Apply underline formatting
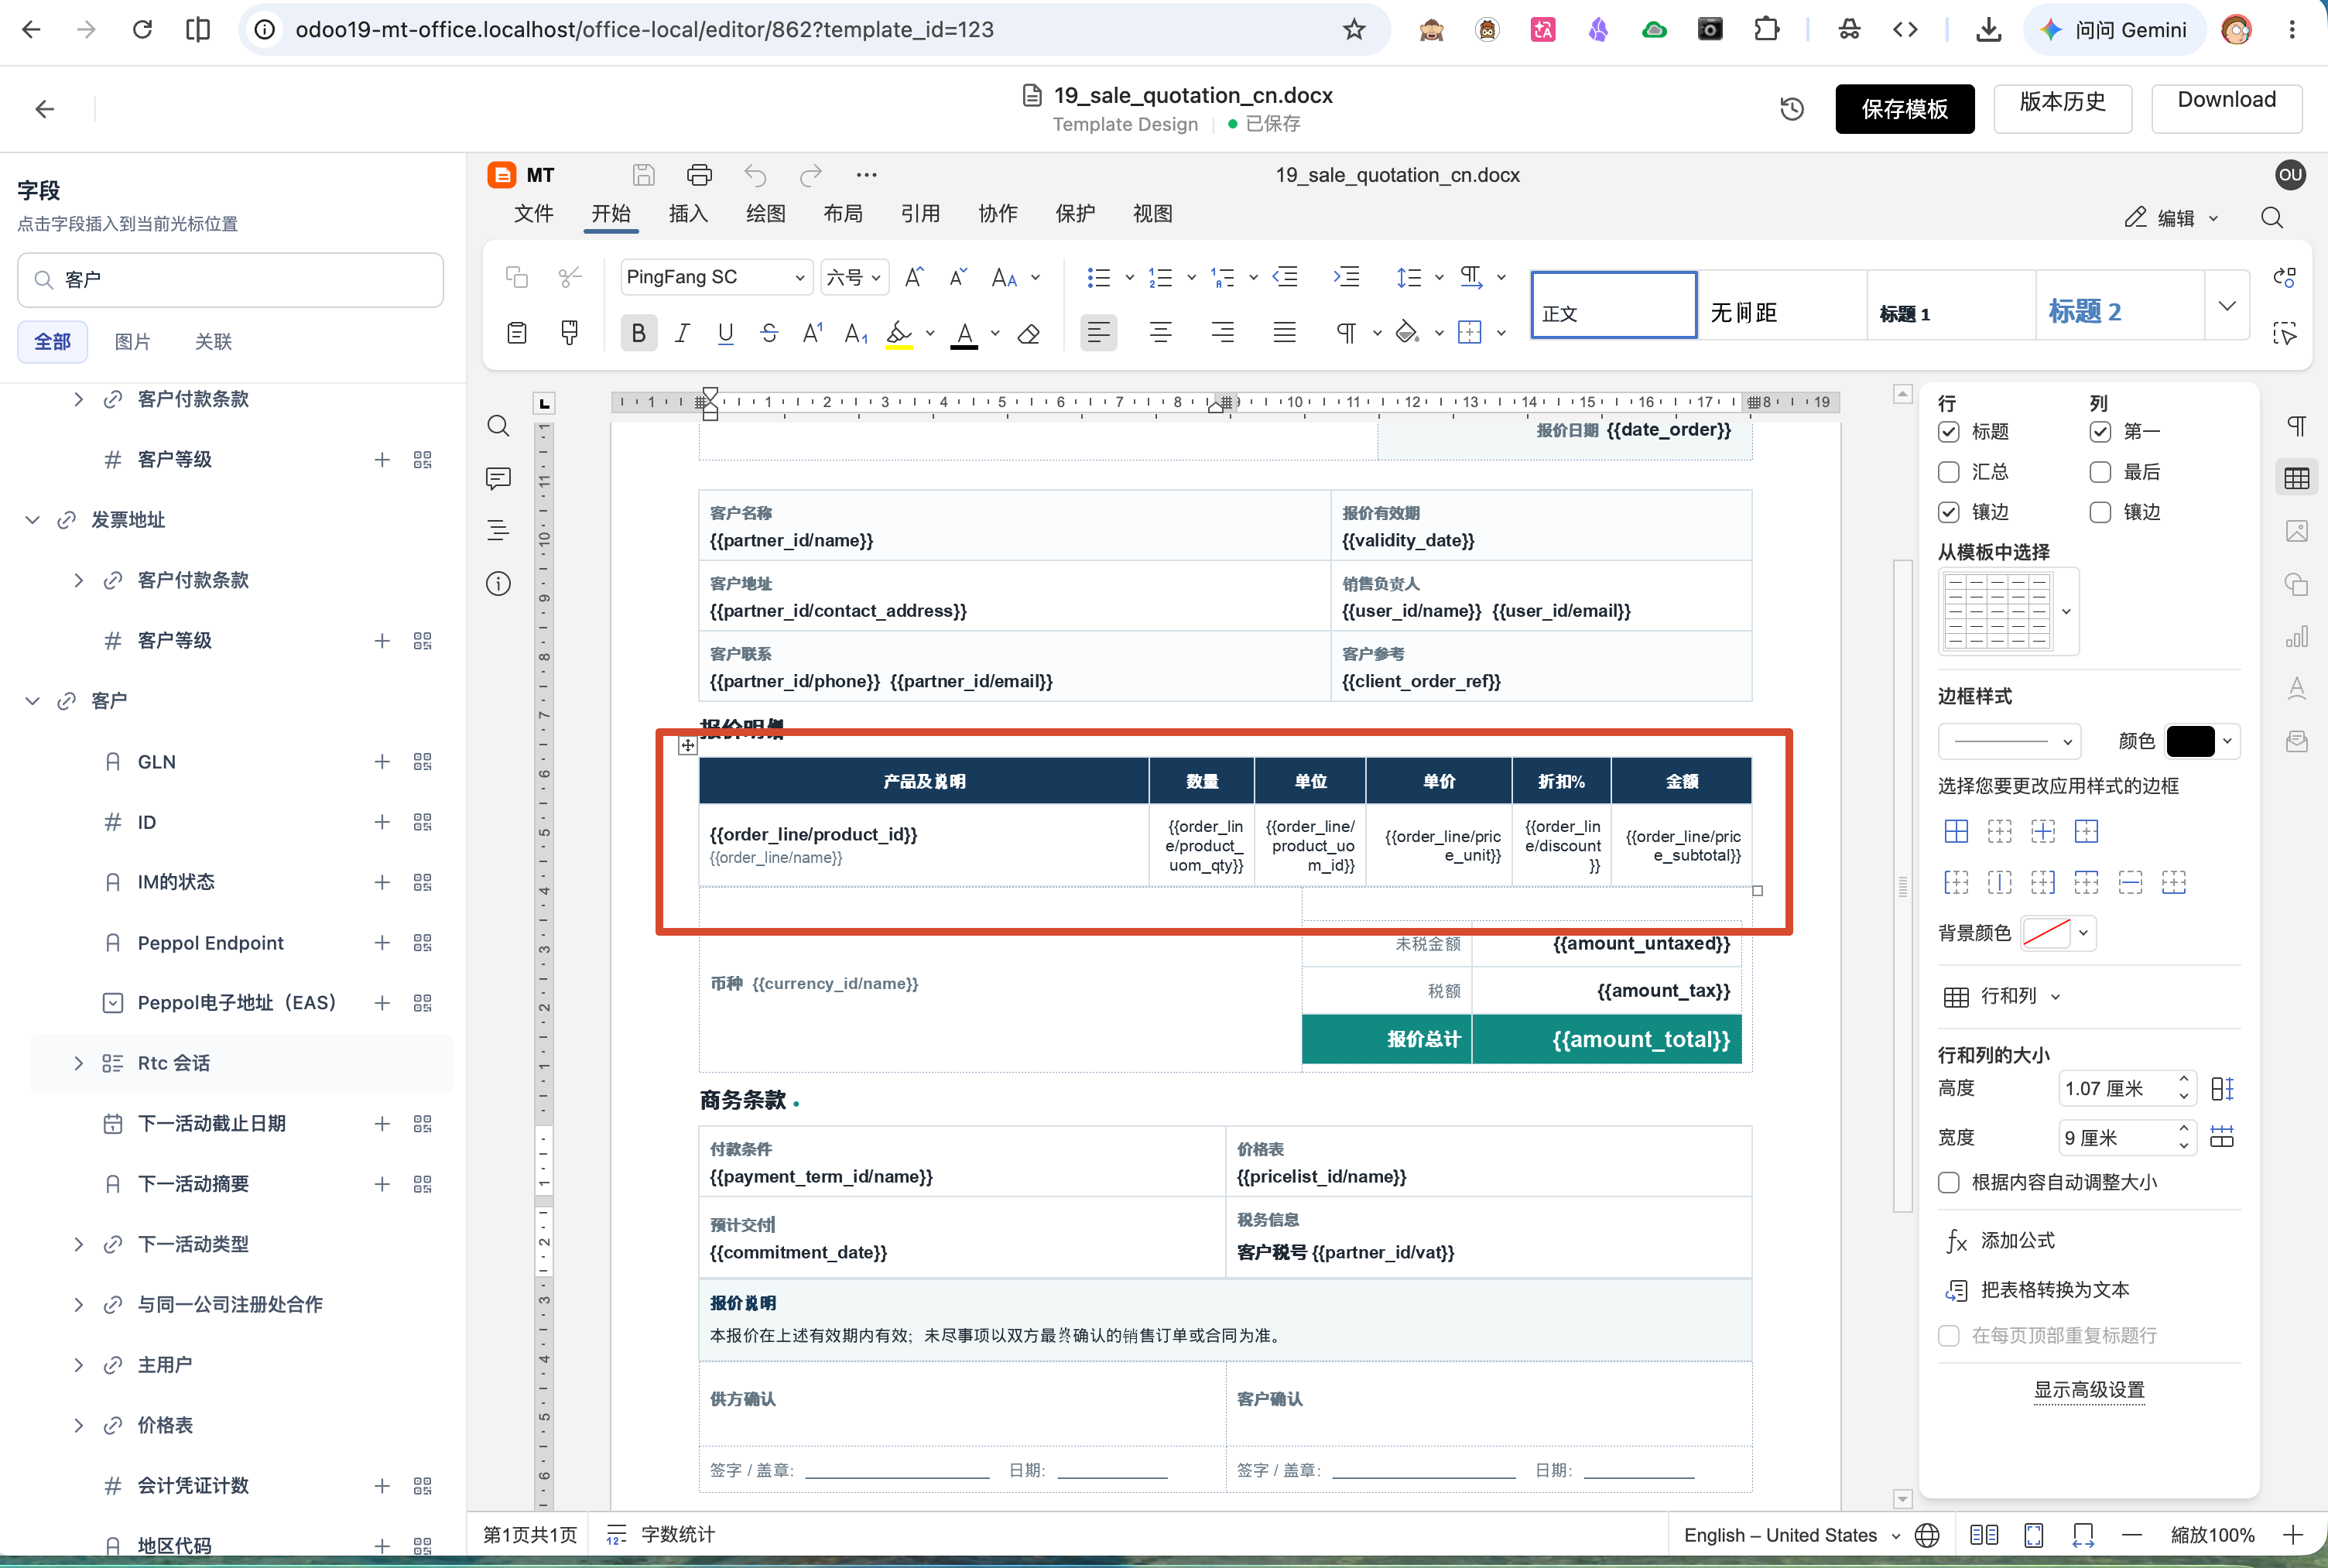 click(x=726, y=333)
